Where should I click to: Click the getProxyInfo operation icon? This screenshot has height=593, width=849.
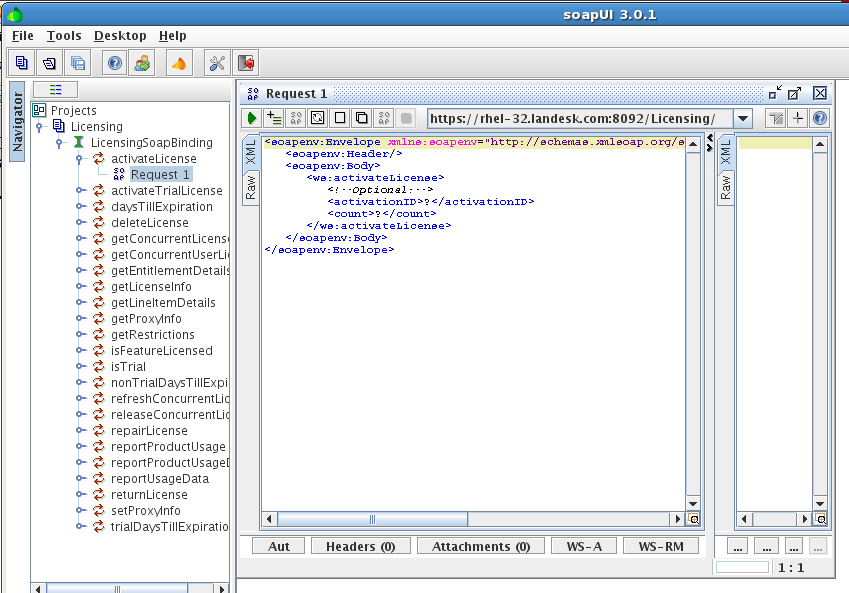[99, 318]
